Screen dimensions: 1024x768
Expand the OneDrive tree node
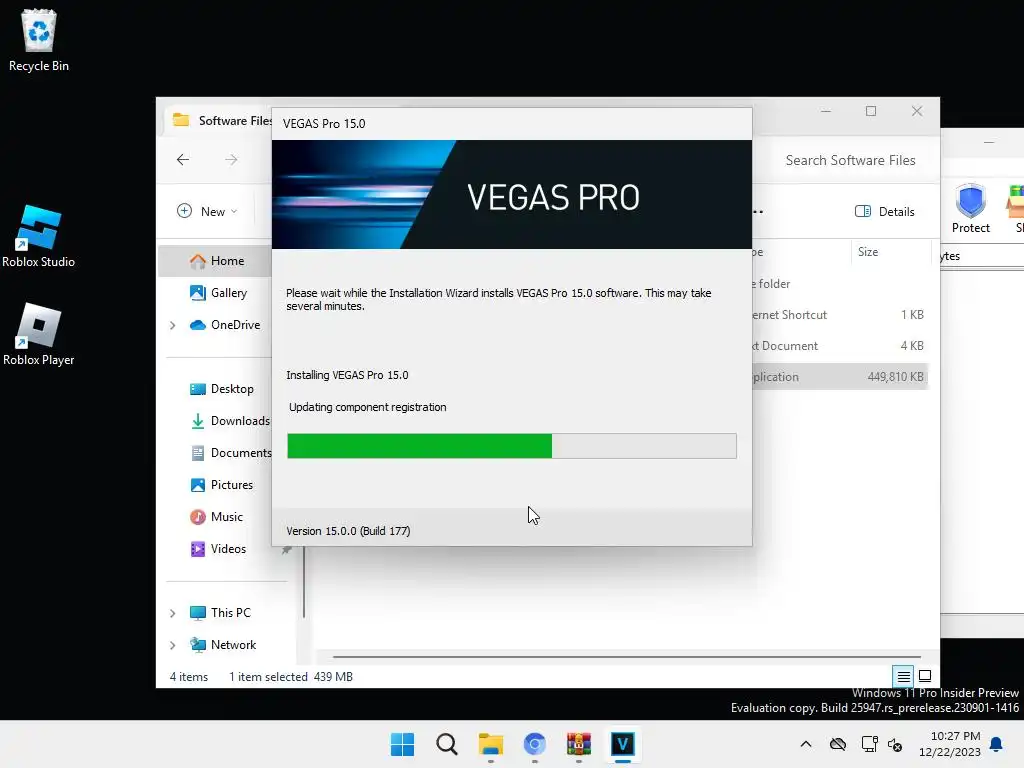tap(172, 325)
